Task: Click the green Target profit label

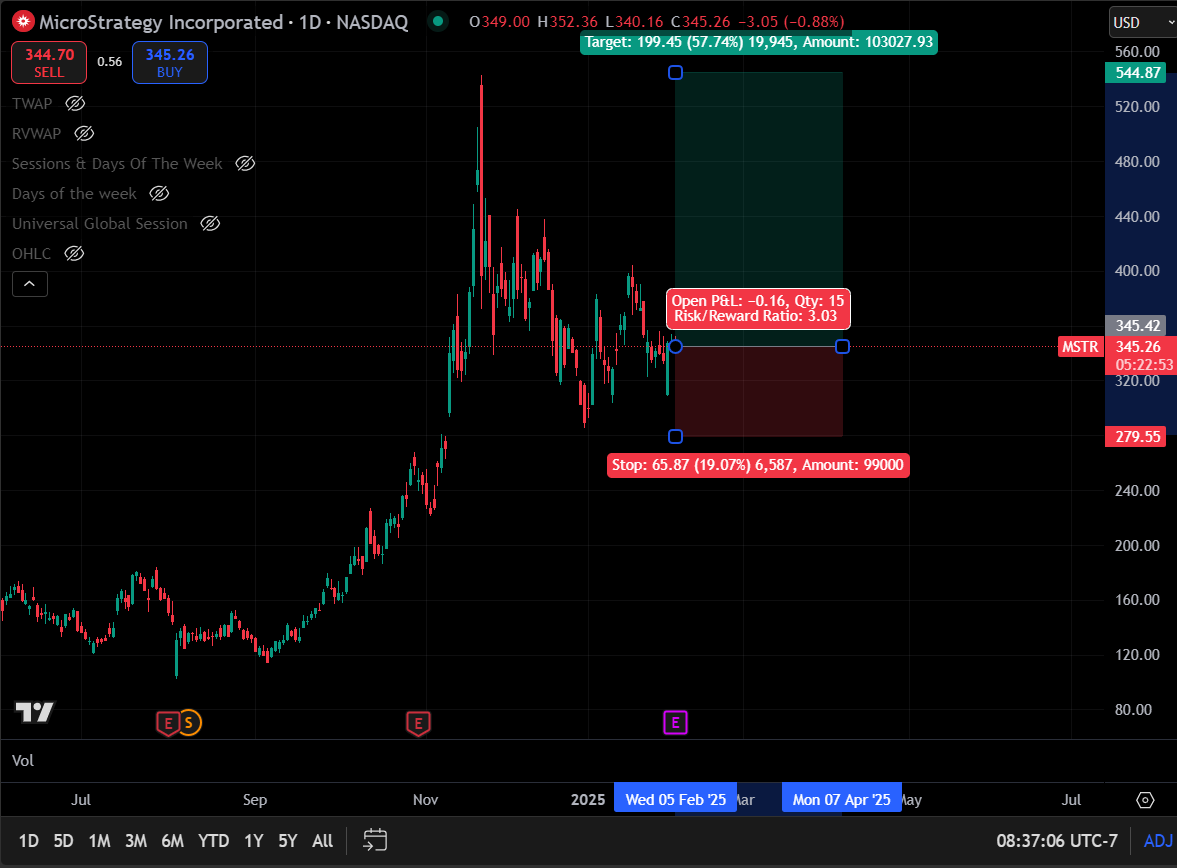Action: (759, 42)
